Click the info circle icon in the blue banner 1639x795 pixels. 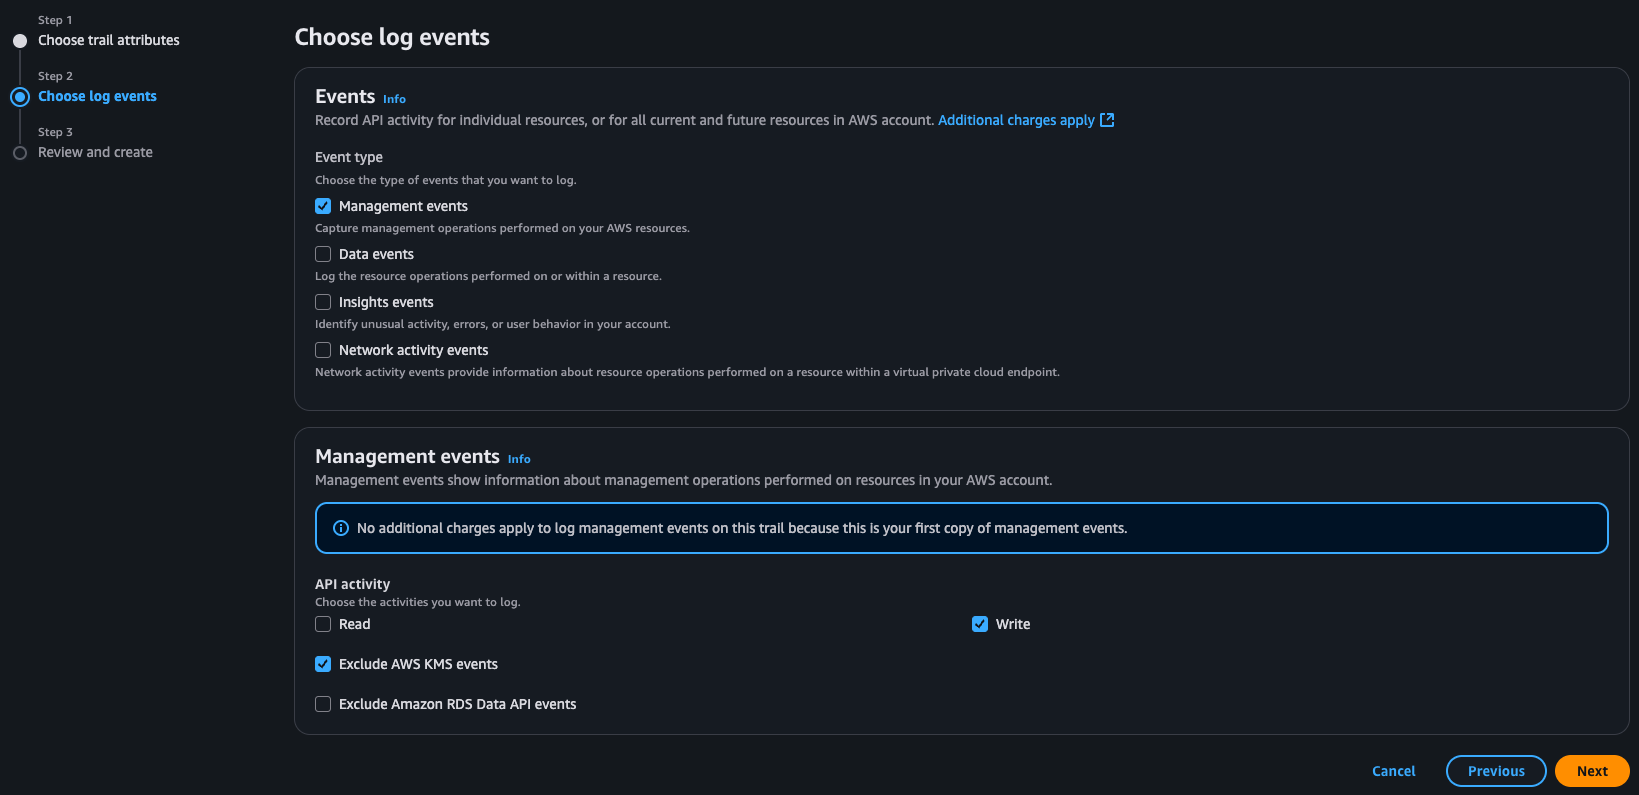[341, 528]
